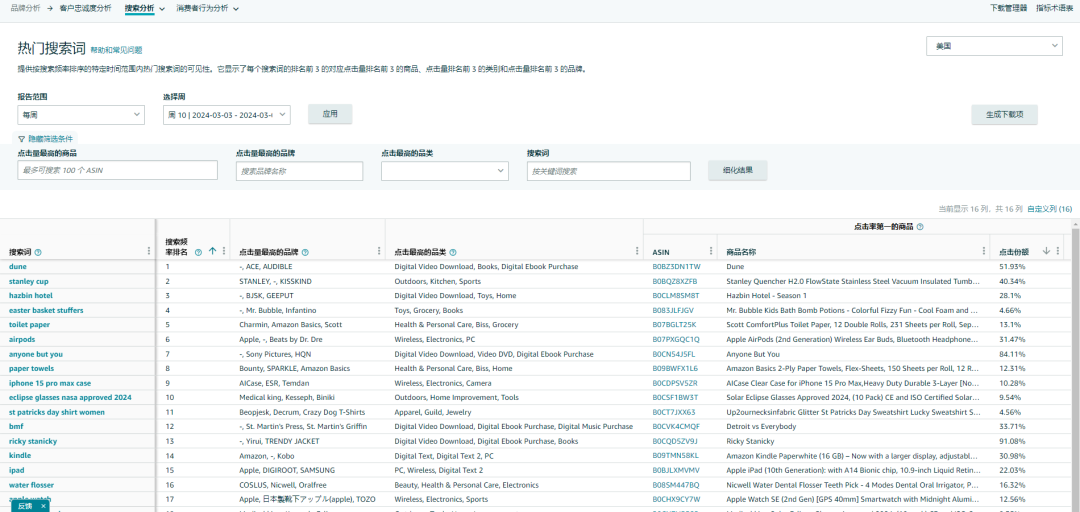The height and width of the screenshot is (512, 1080).
Task: Focus the 搜索品牌名称 brand input
Action: (299, 171)
